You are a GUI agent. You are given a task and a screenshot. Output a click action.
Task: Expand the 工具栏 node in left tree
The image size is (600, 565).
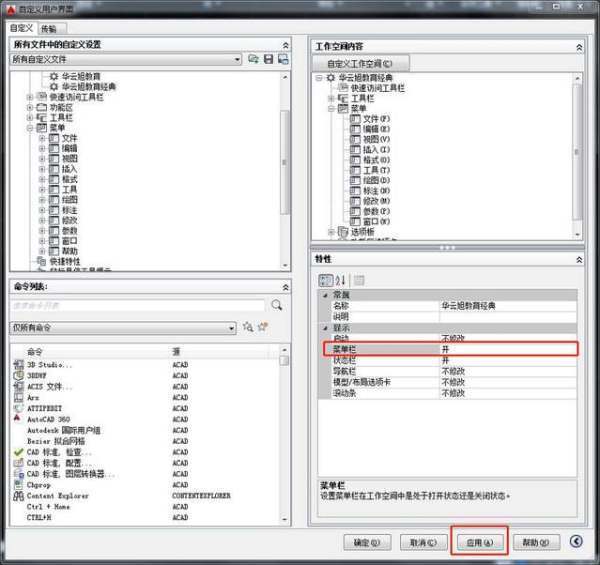point(29,118)
